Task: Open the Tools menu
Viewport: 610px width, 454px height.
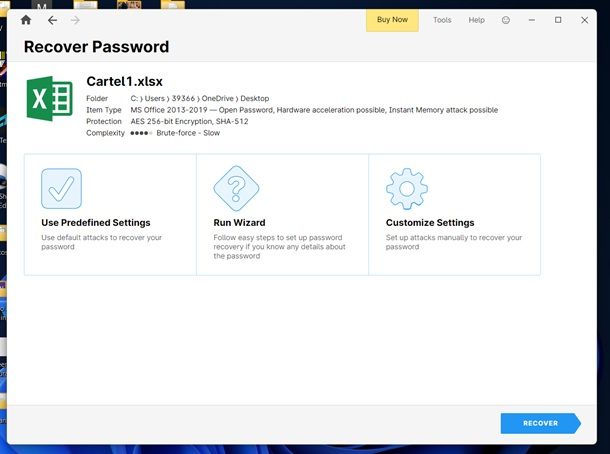Action: point(442,20)
